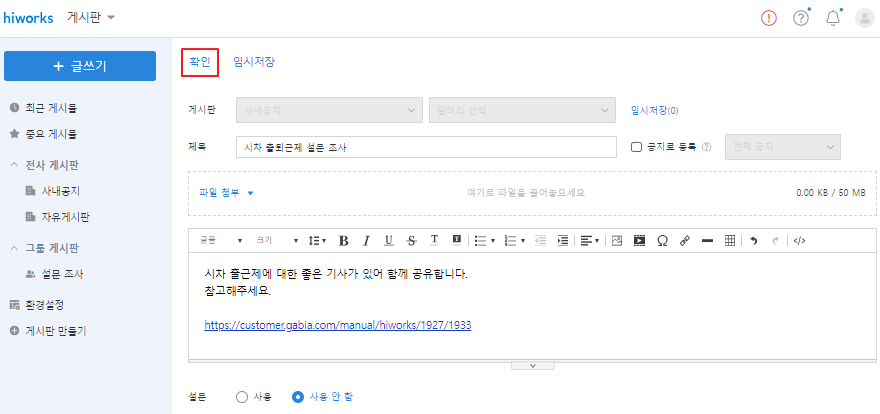Increase the paragraph indent
Viewport: 880px width, 414px height.
562,241
